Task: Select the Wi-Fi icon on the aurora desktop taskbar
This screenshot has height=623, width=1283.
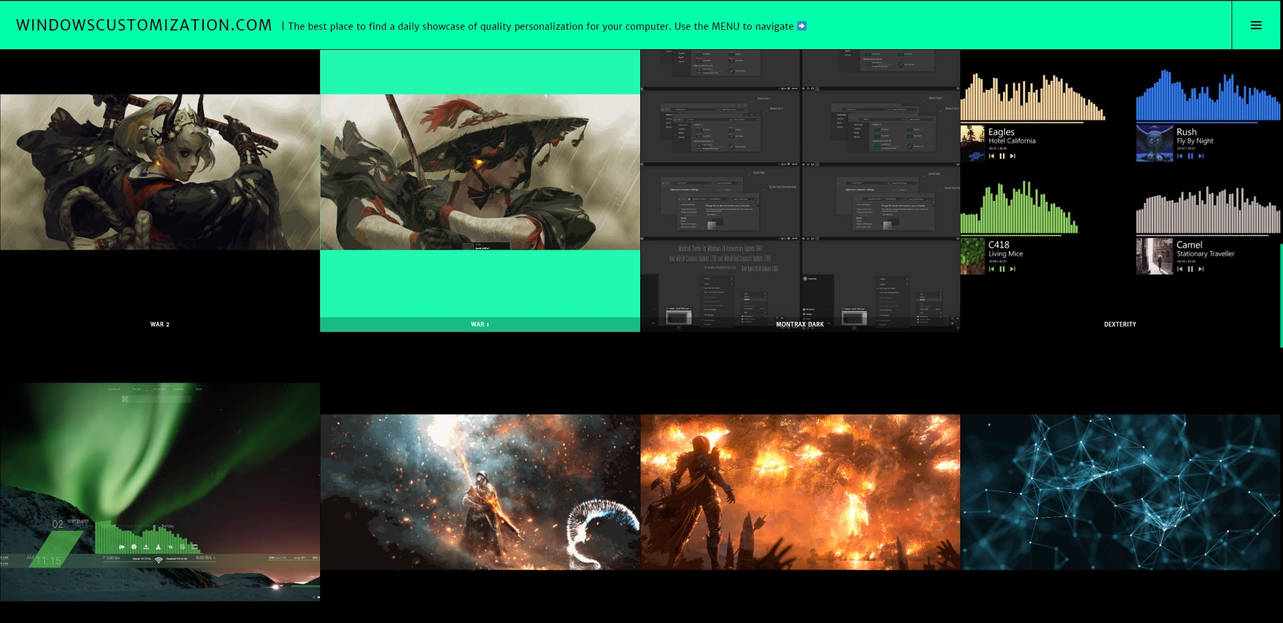Action: pyautogui.click(x=157, y=560)
